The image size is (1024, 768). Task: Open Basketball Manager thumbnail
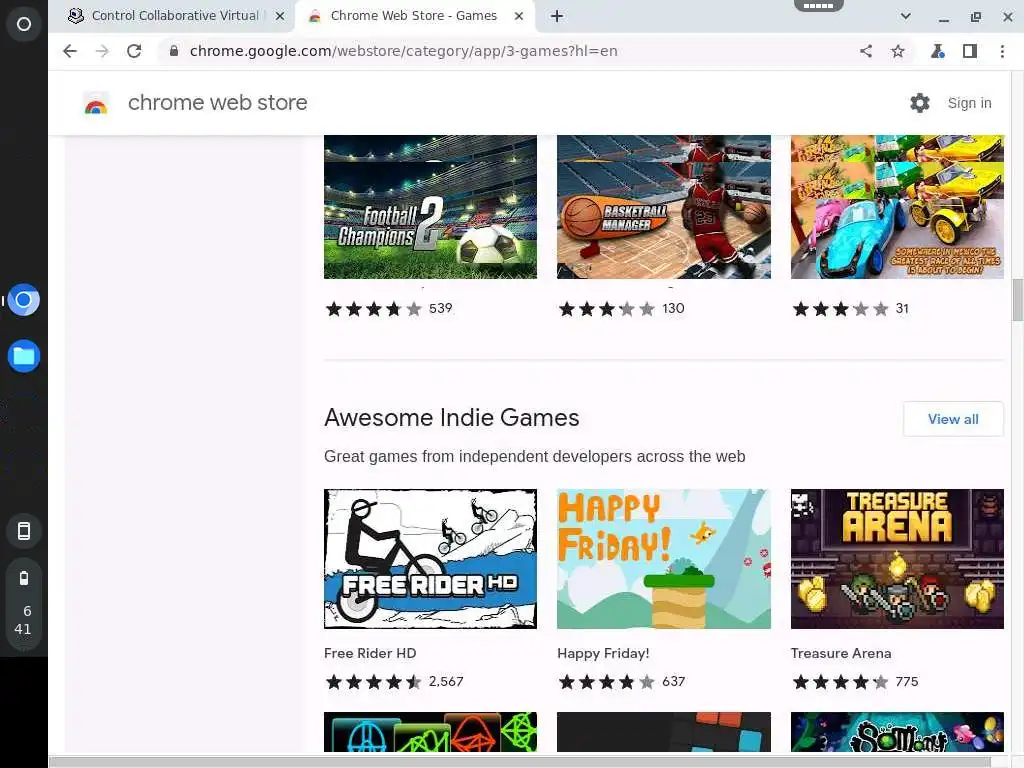point(664,207)
